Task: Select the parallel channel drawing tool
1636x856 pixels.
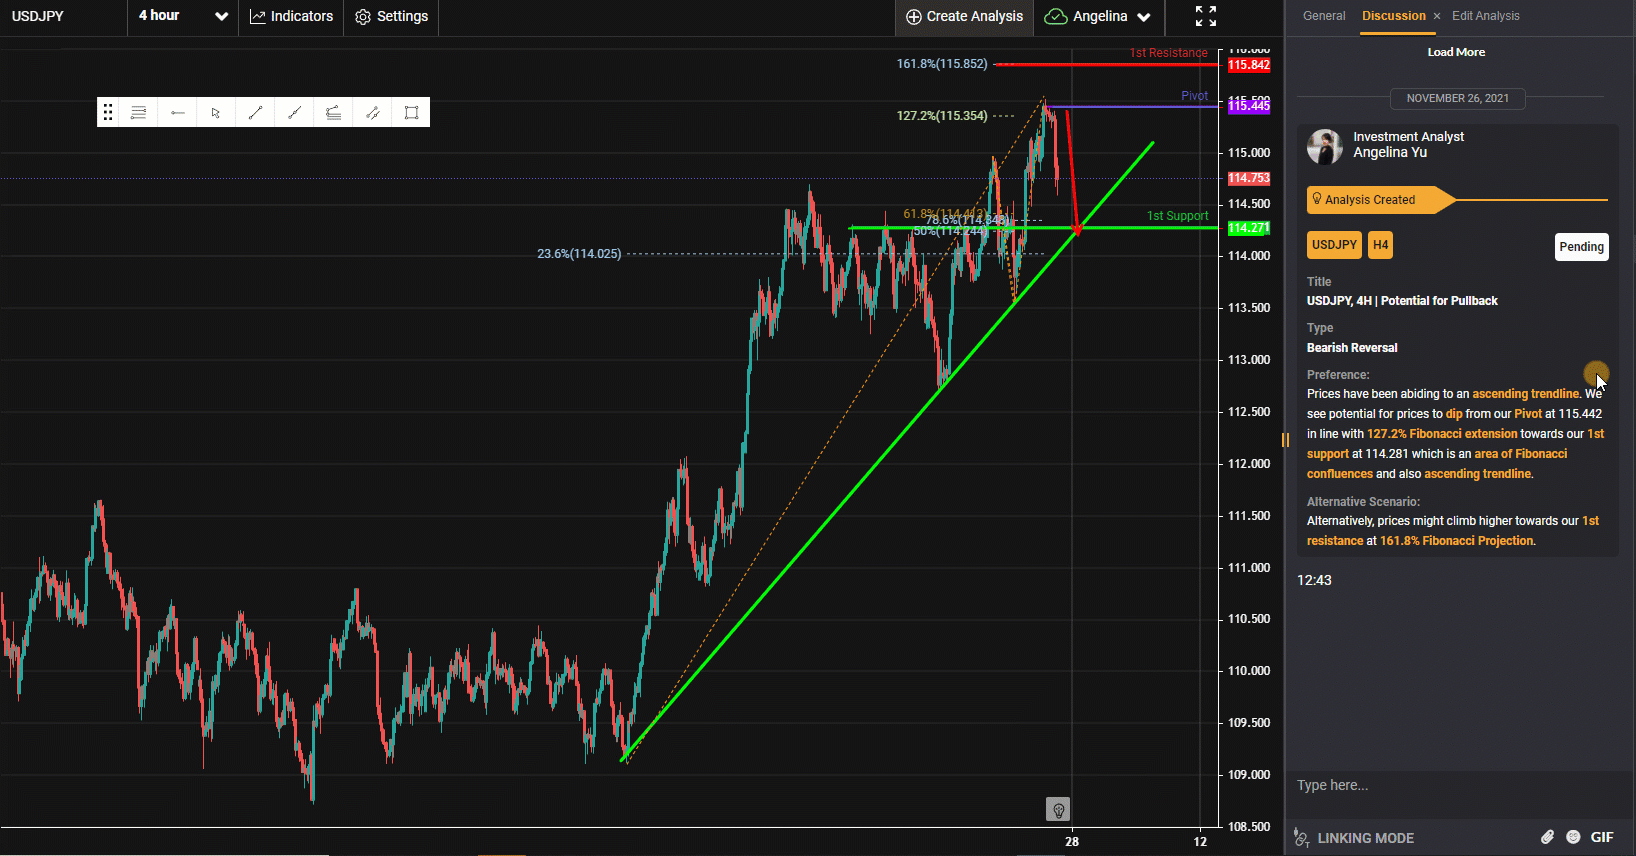Action: click(x=372, y=113)
